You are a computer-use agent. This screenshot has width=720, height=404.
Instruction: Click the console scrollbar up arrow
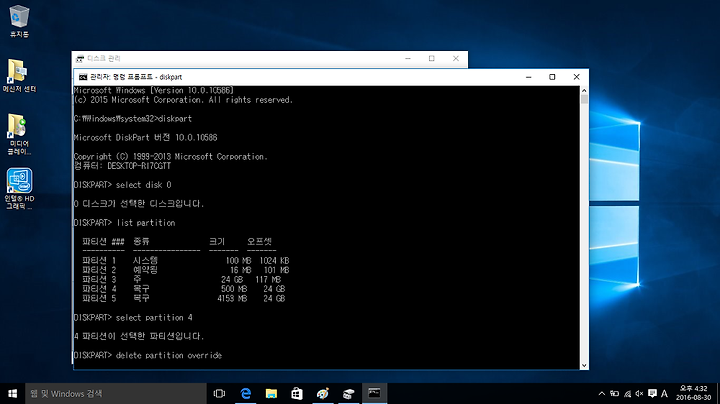584,90
